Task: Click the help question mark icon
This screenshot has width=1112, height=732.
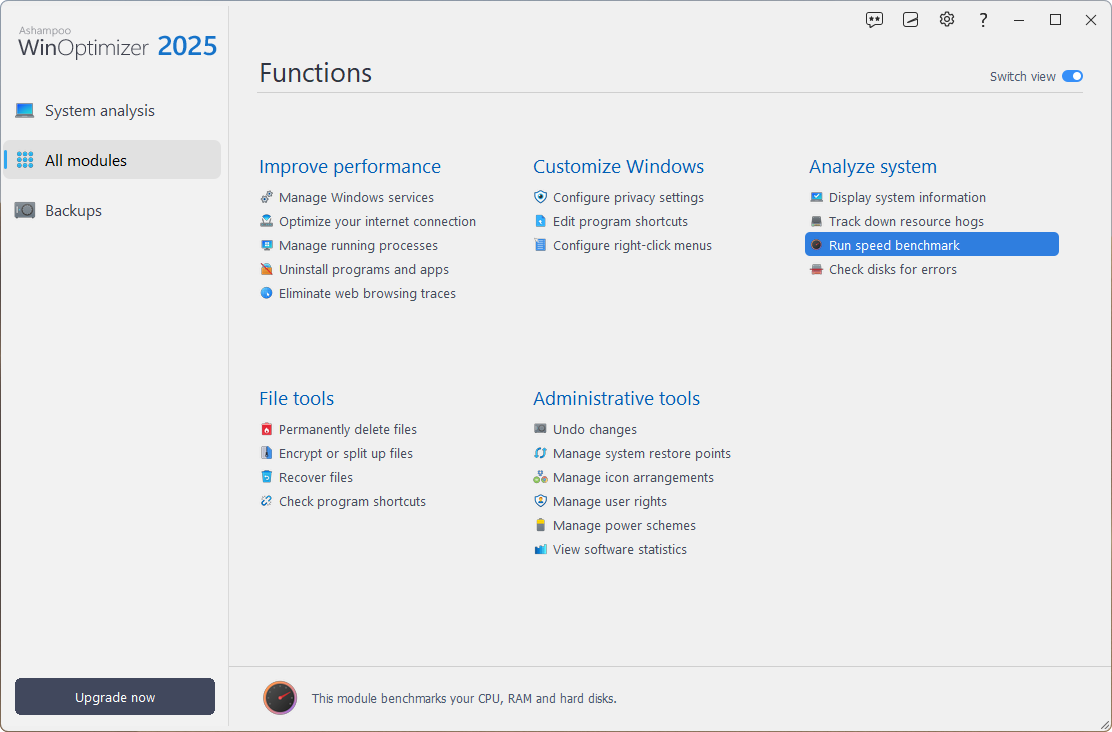Action: [x=983, y=20]
